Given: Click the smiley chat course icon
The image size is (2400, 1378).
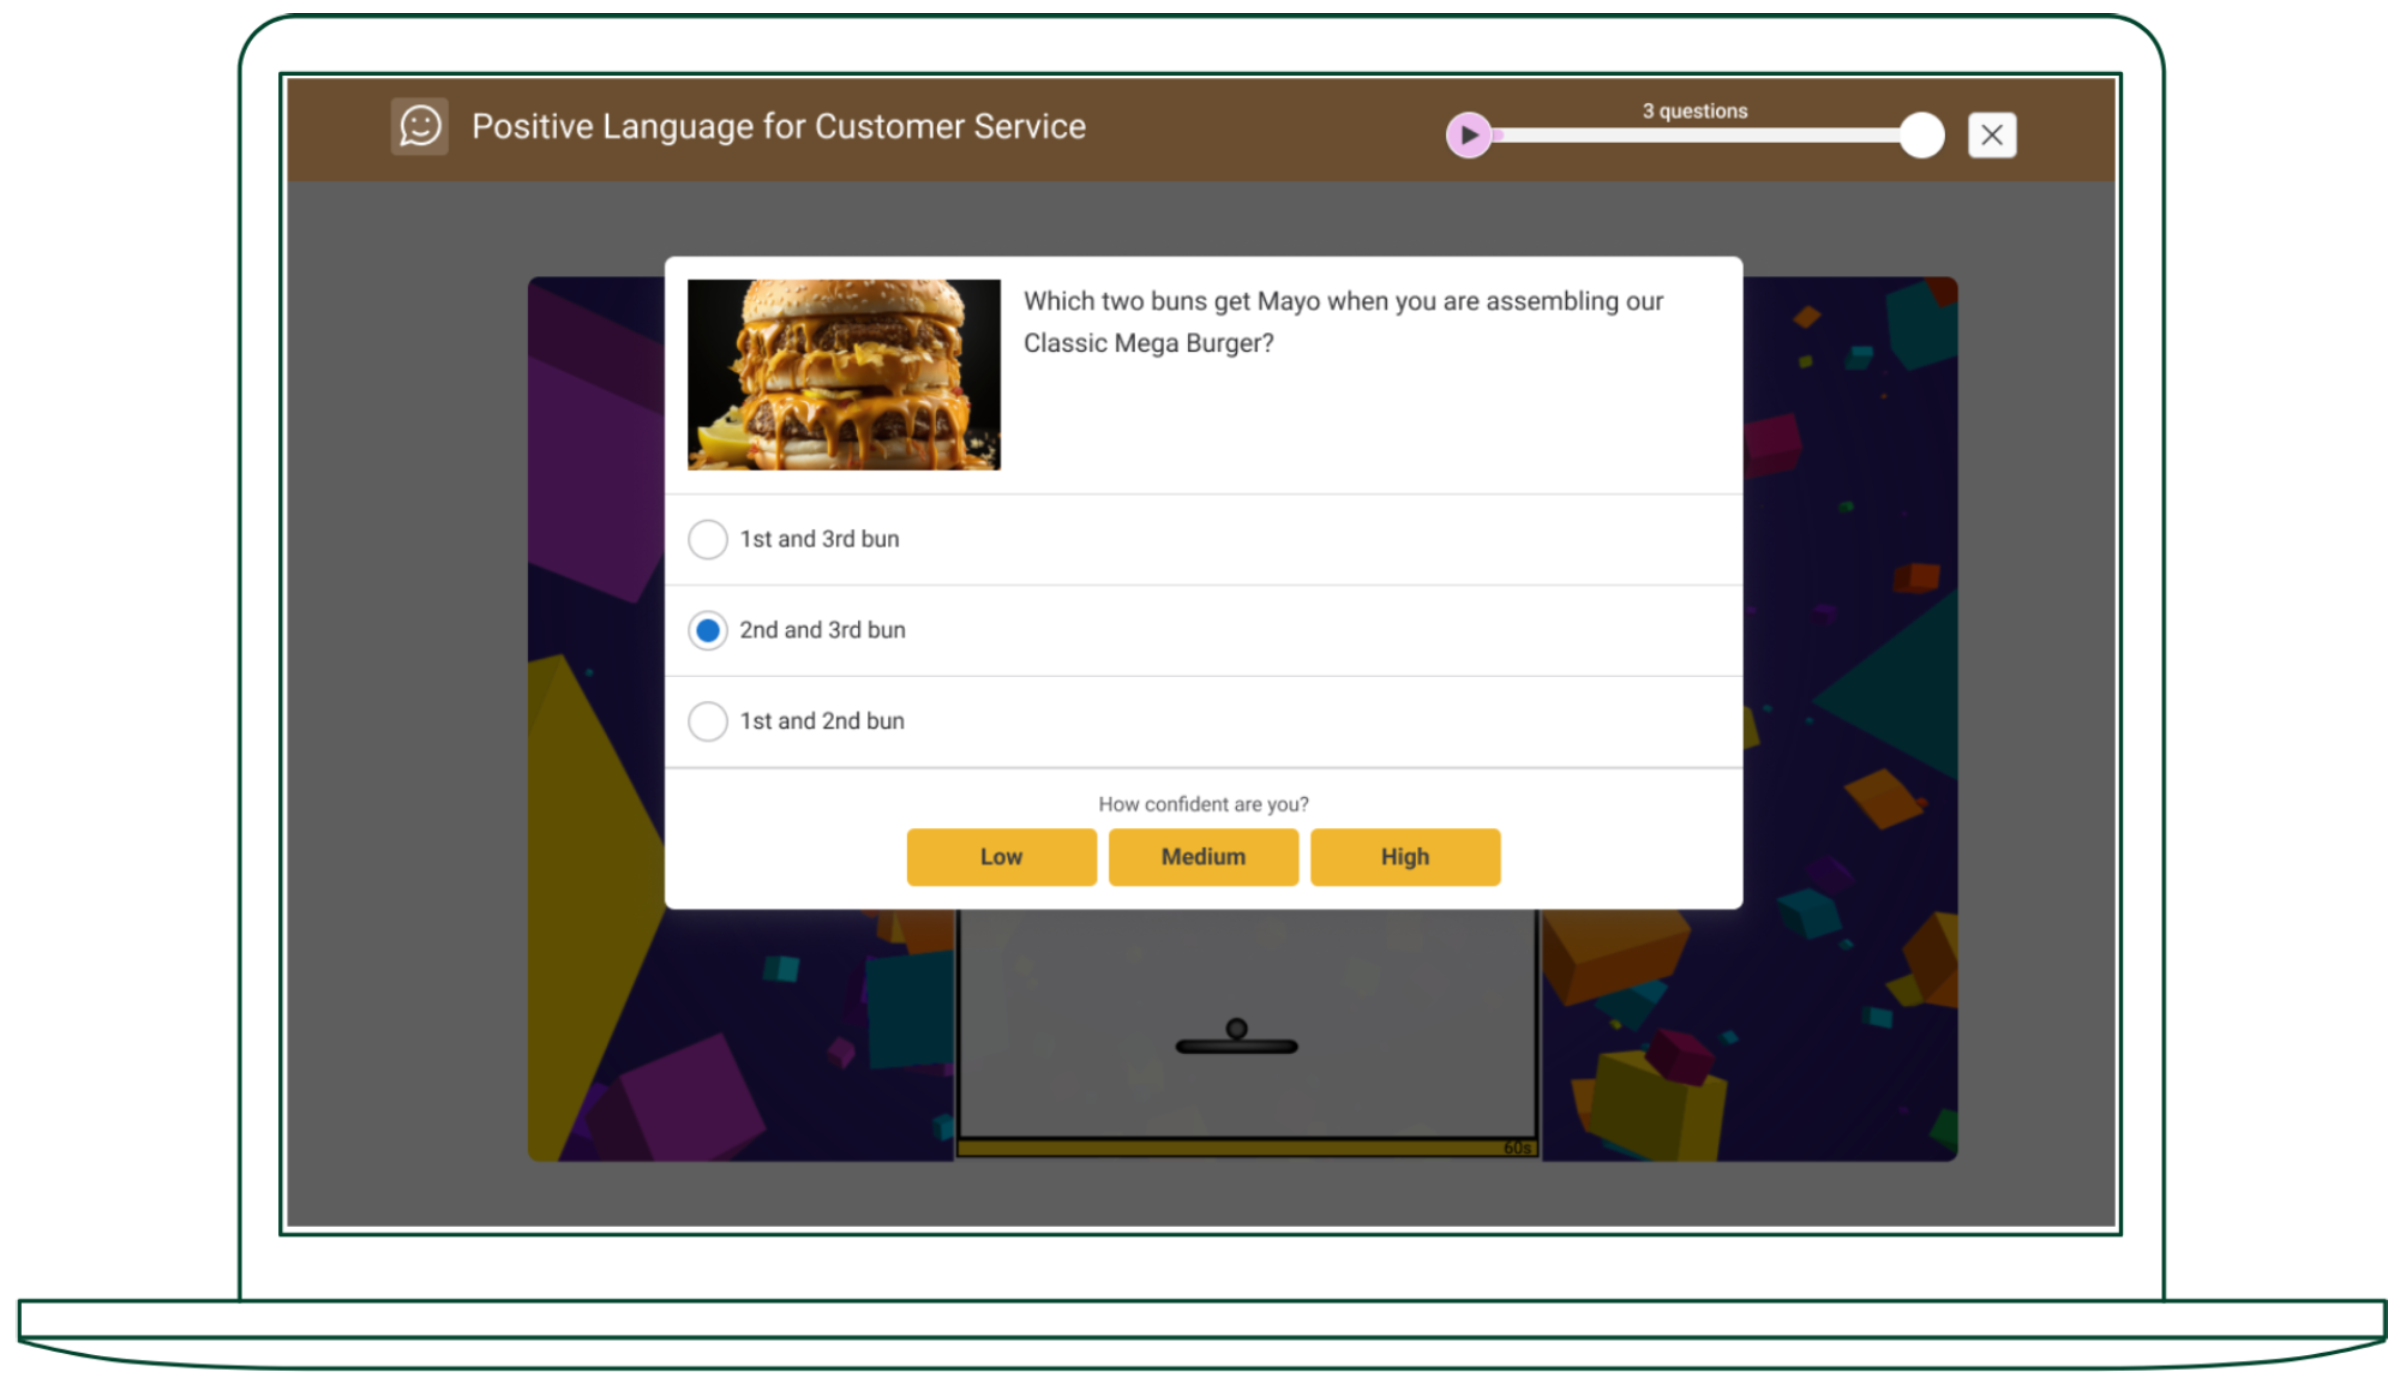Looking at the screenshot, I should (x=419, y=127).
